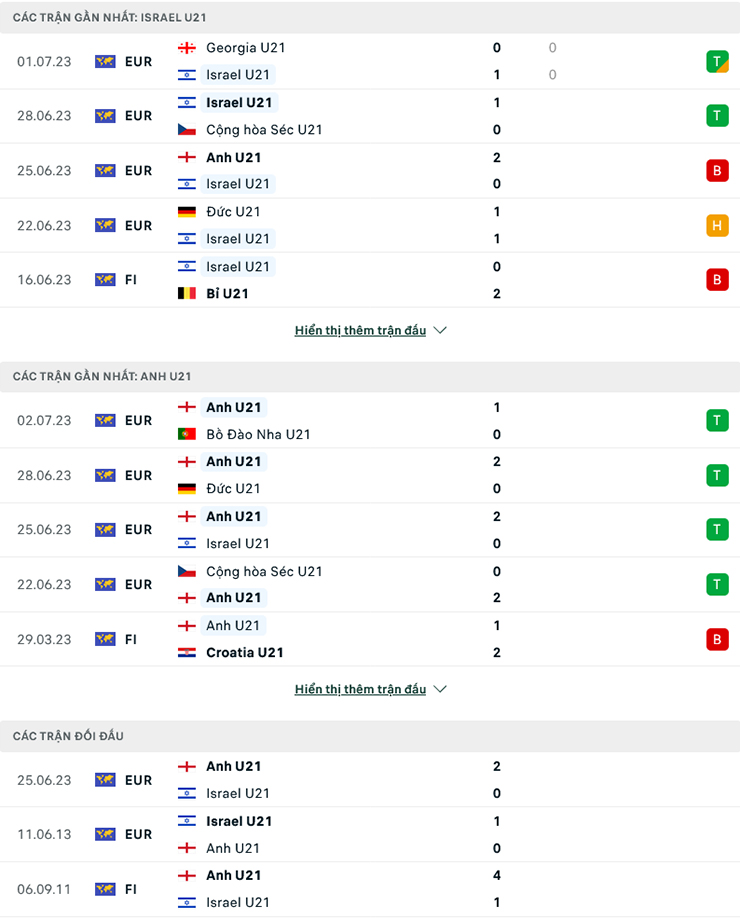Select the Các trận gần nhất: Anh U21 header

coord(101,377)
